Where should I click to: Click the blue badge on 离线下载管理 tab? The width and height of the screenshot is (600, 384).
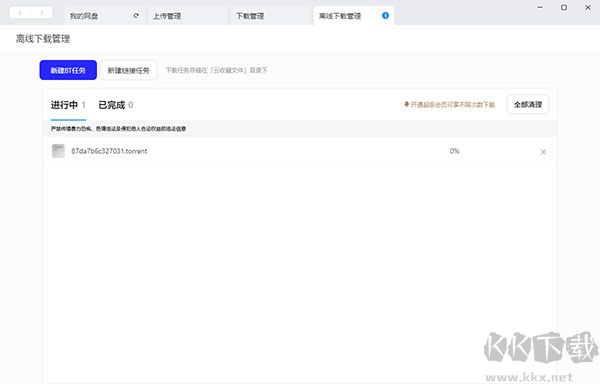(385, 15)
